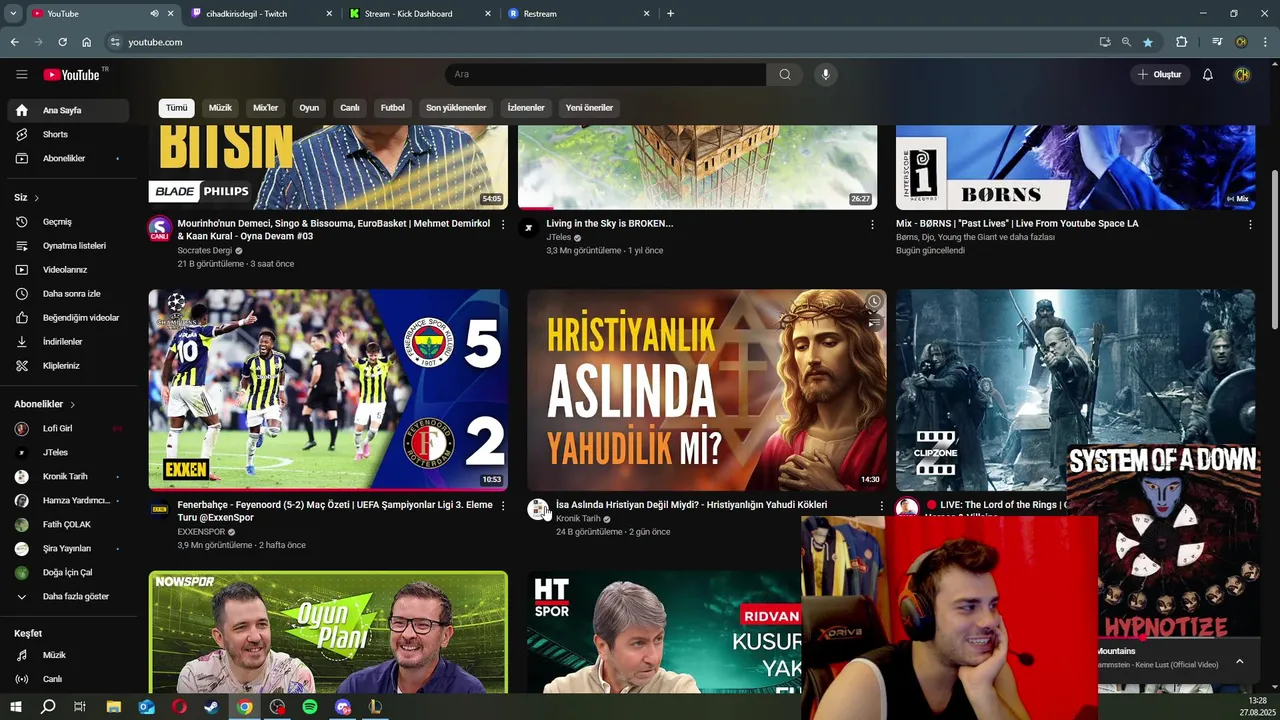Image resolution: width=1280 pixels, height=720 pixels.
Task: Expand the mini player chevron near Mountains
Action: (x=1240, y=661)
